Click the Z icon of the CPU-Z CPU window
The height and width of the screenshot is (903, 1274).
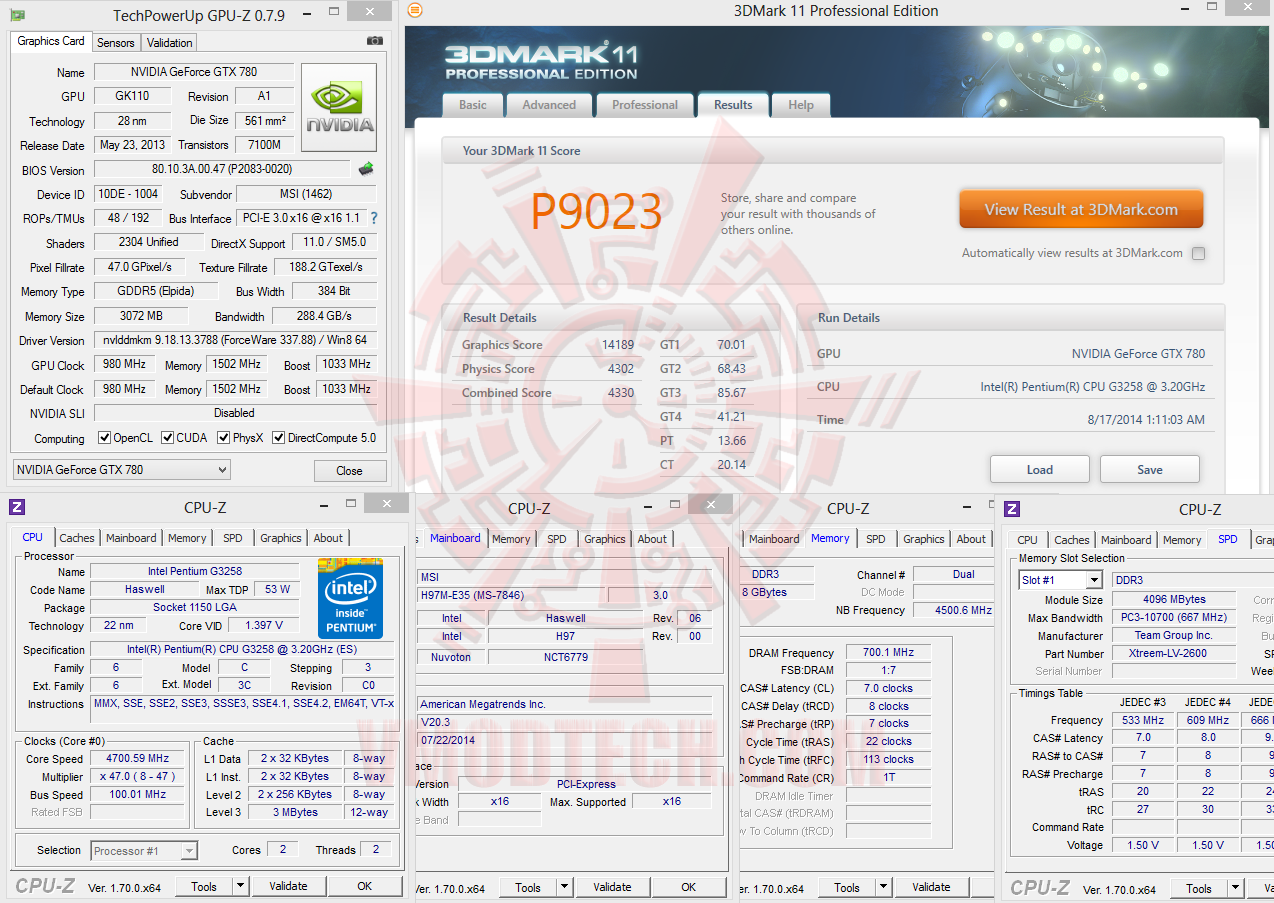click(x=17, y=507)
